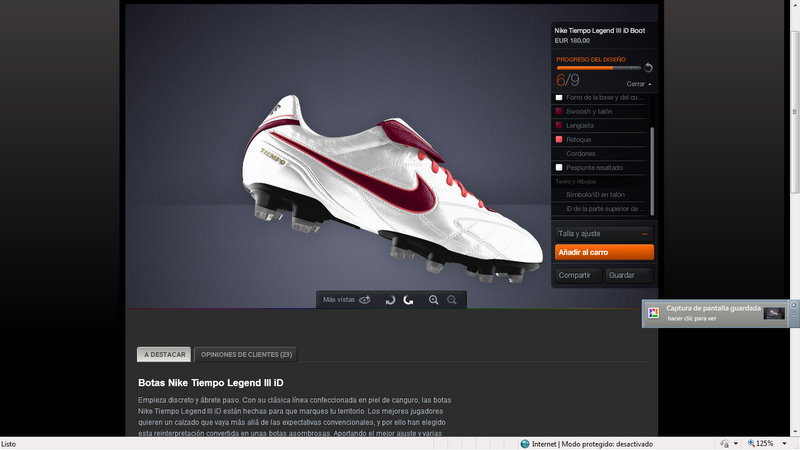Viewport: 800px width, 450px height.
Task: Select the Swoosh y talón color swatch
Action: [x=559, y=111]
